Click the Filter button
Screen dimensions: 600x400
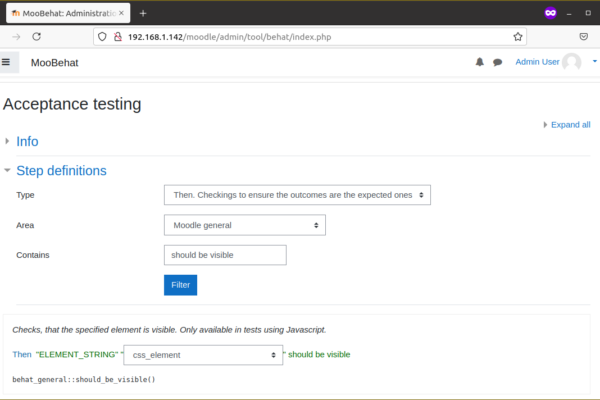180,285
